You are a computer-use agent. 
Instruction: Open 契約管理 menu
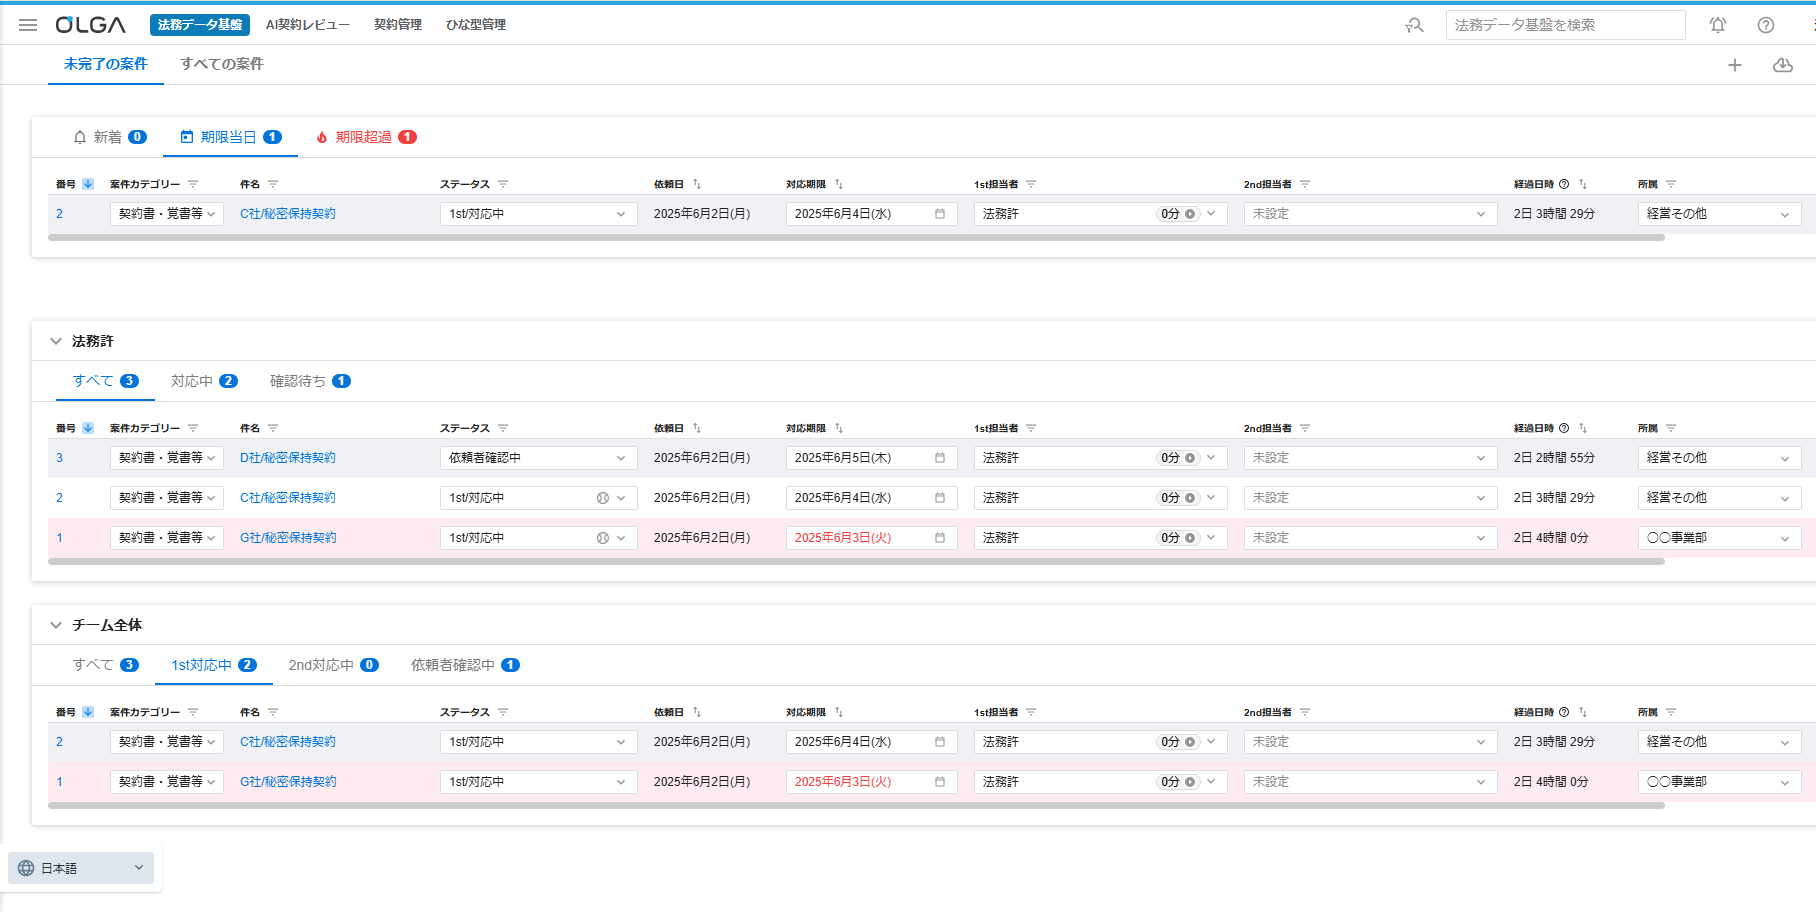(398, 25)
